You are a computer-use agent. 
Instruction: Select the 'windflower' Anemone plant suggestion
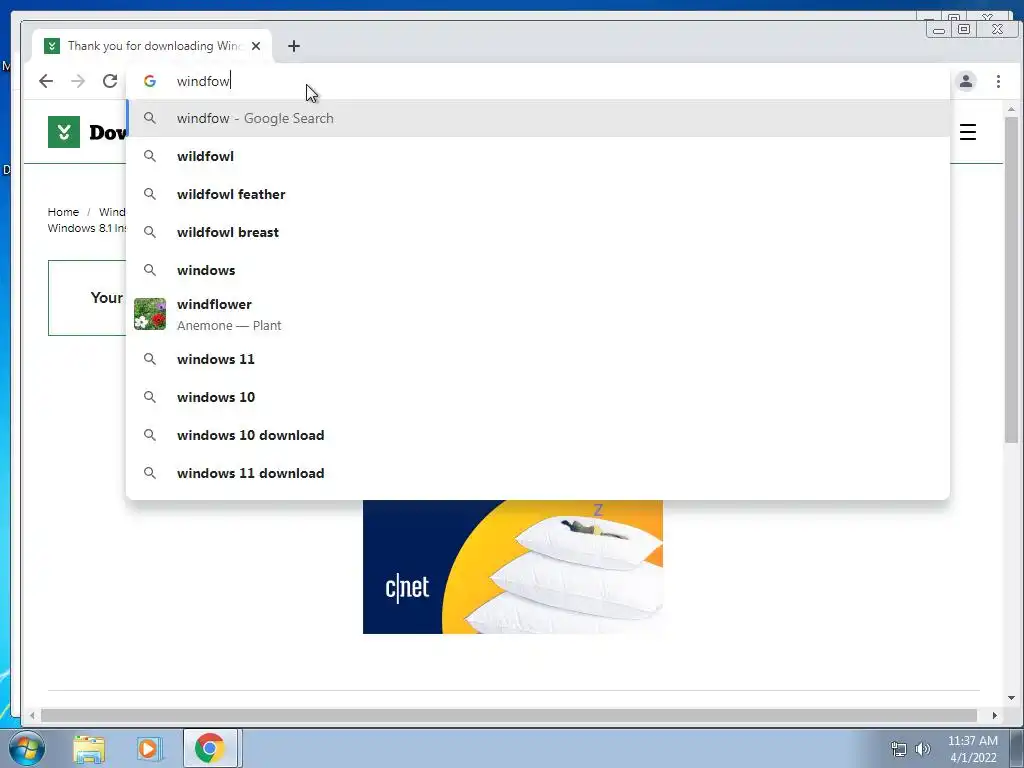click(x=538, y=314)
